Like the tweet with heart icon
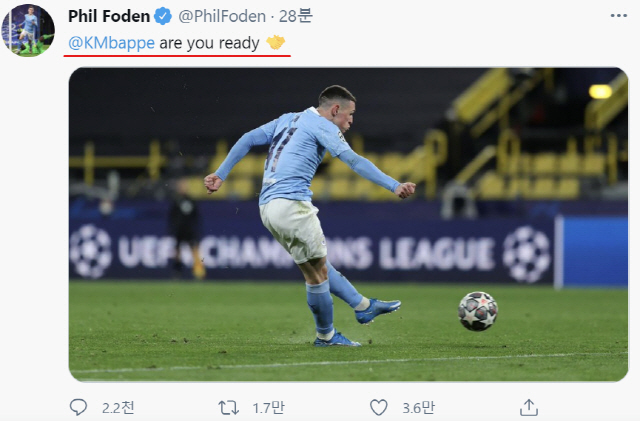Screen dimensions: 640x421 (x=378, y=407)
